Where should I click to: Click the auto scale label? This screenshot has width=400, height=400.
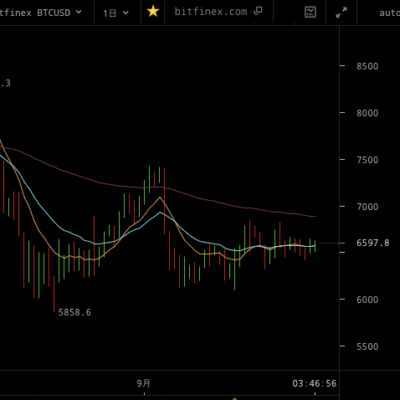[x=389, y=13]
